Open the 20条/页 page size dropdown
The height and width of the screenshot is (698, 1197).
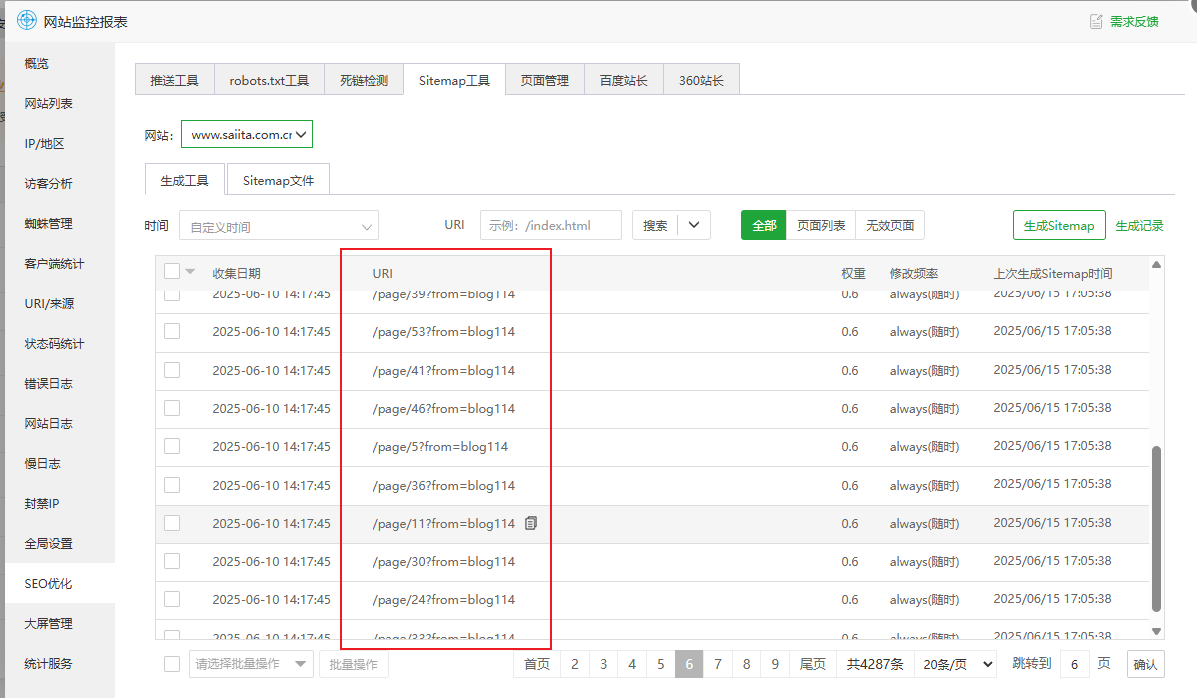tap(958, 664)
